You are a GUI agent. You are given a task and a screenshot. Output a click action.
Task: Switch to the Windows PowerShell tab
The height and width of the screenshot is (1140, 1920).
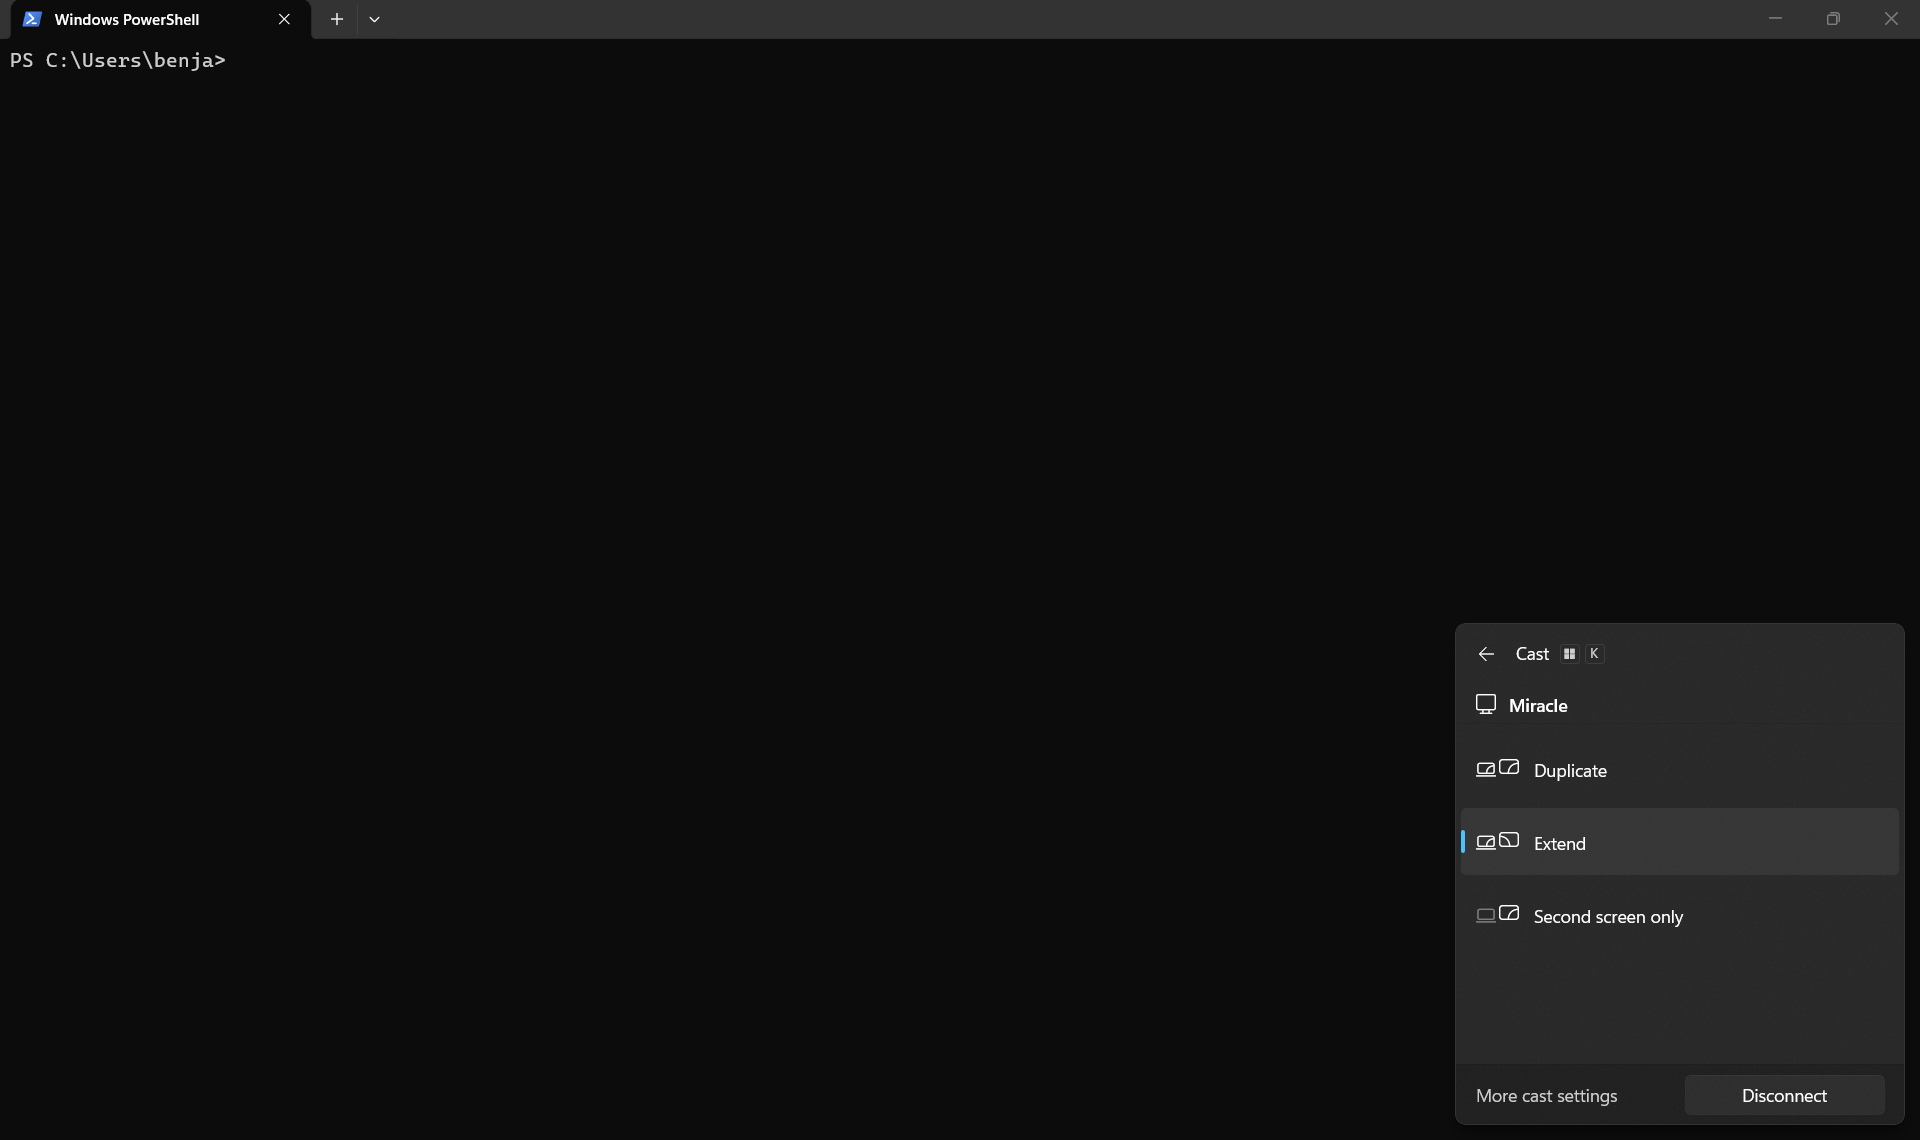click(x=127, y=19)
